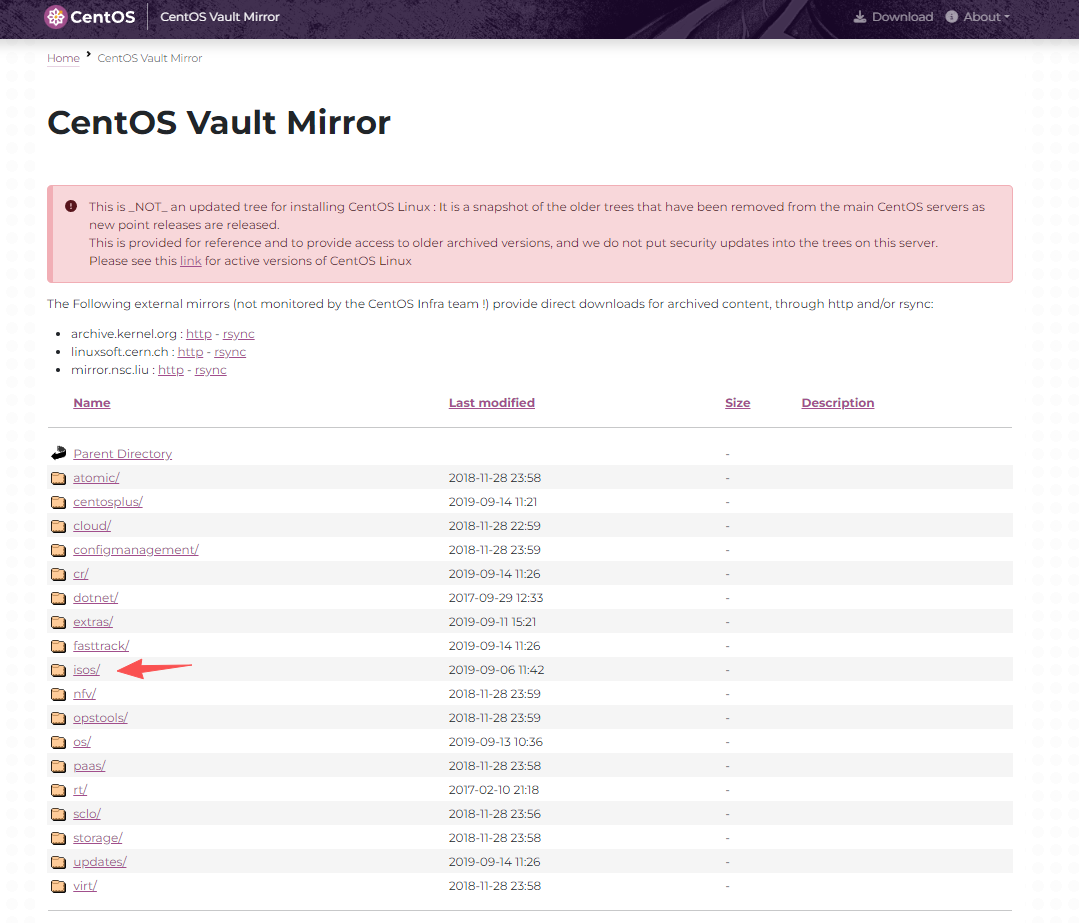Click the CentOS logo icon
Screen dimensions: 1079x923
pos(55,17)
